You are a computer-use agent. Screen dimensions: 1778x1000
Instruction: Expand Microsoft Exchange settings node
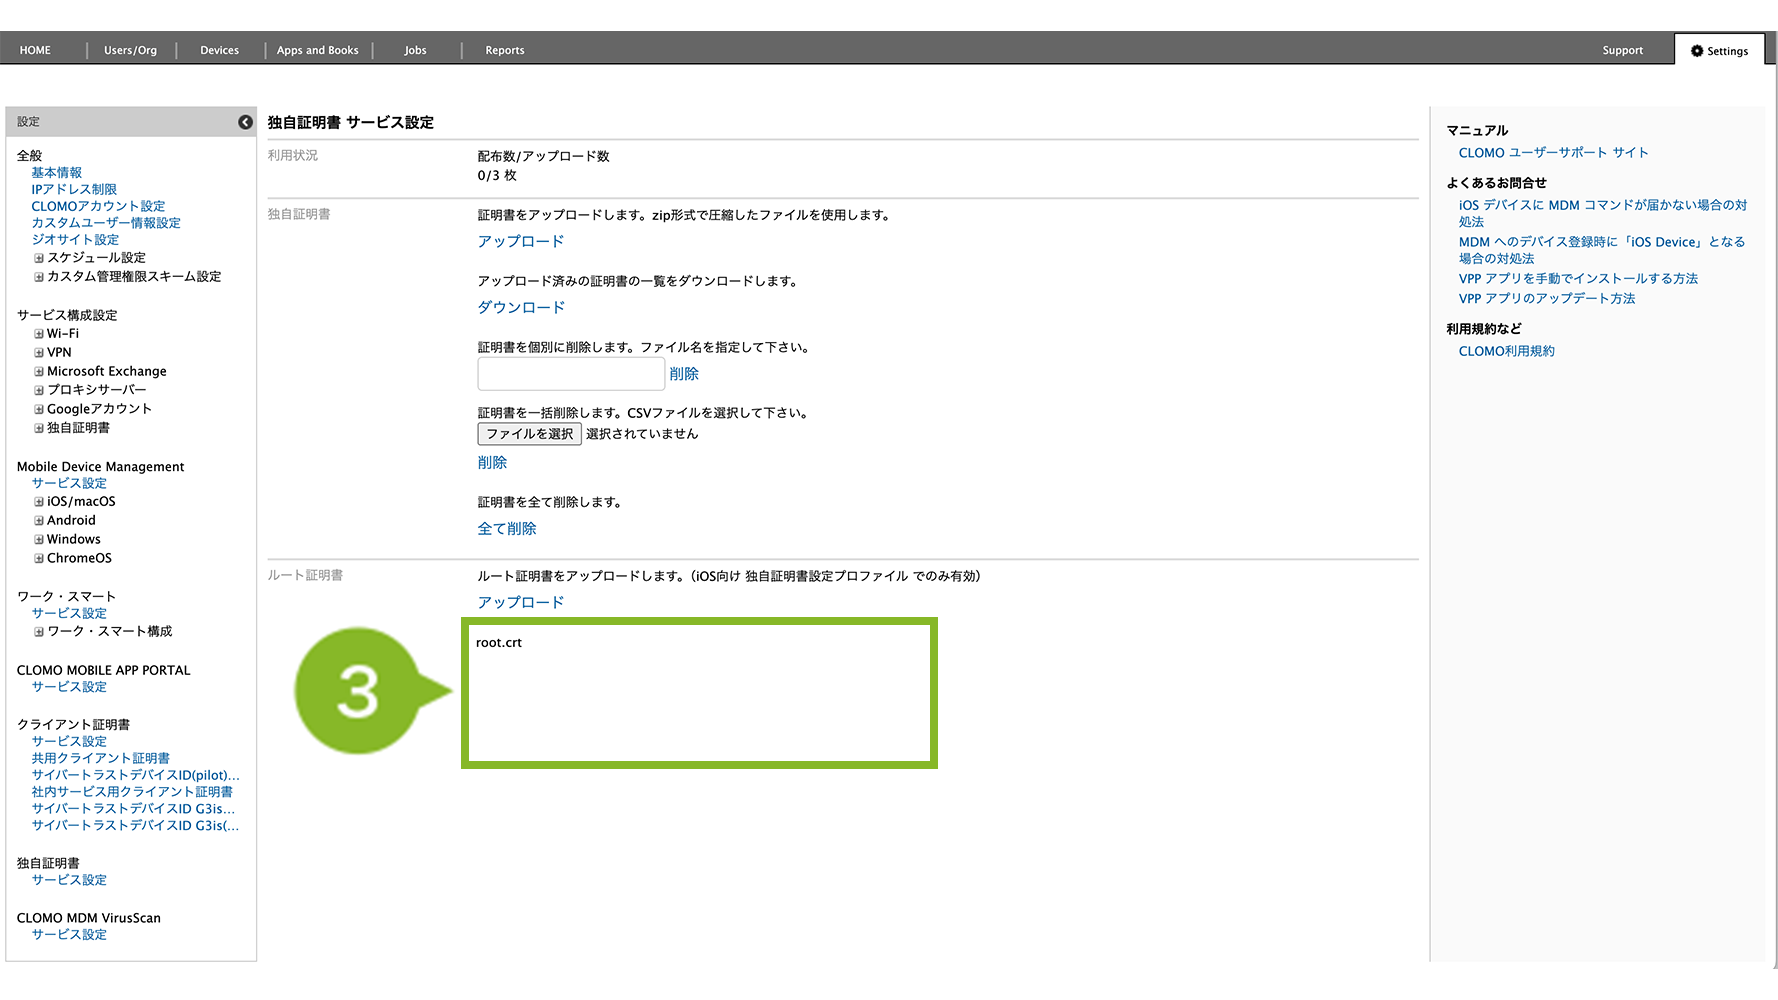tap(39, 372)
